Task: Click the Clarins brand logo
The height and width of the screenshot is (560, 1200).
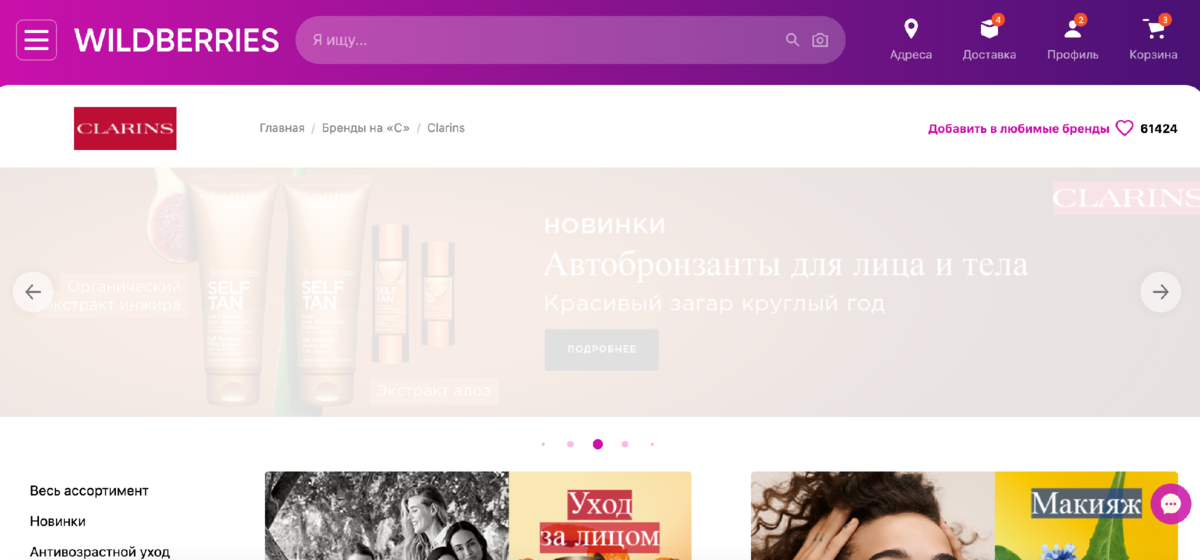Action: point(125,128)
